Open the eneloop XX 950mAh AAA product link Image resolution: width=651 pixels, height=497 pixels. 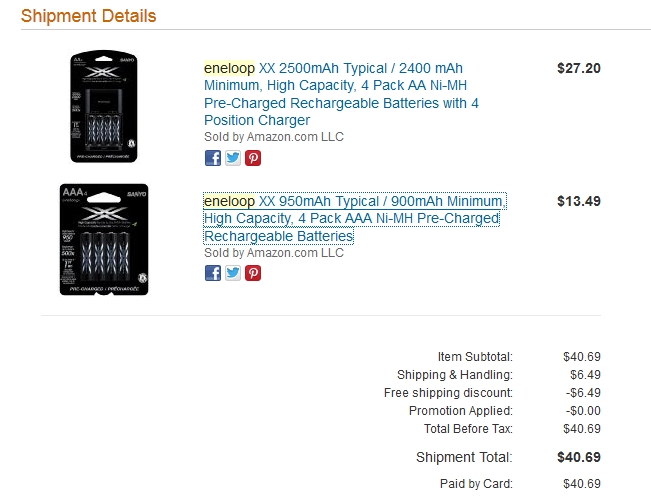(353, 218)
